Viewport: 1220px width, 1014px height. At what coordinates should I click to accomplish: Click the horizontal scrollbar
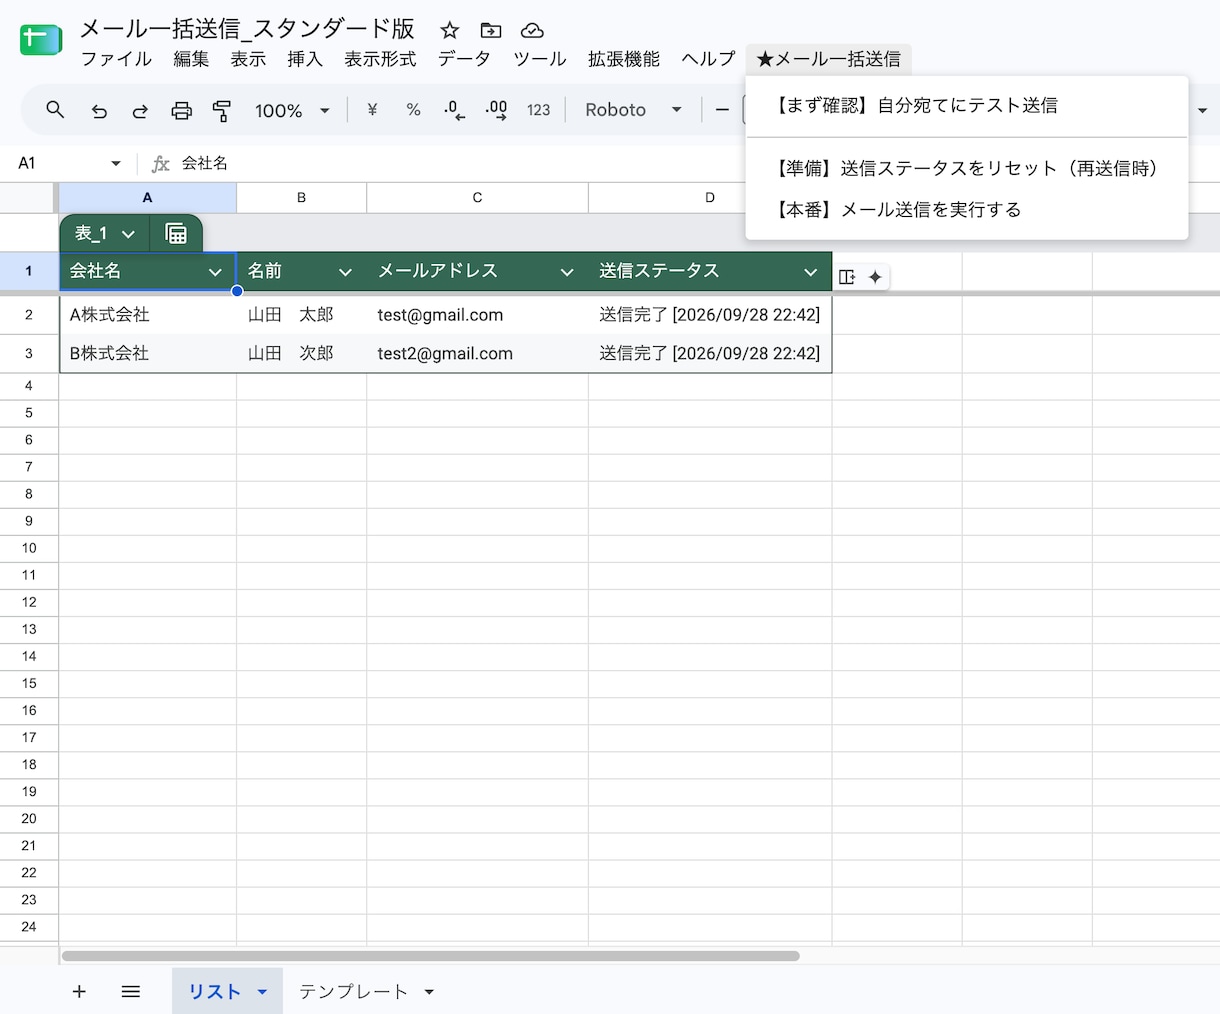[430, 956]
